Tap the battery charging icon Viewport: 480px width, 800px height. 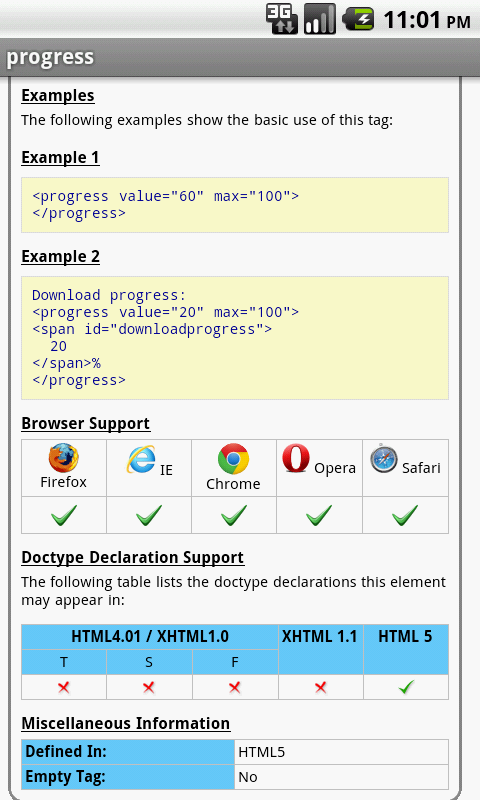point(358,19)
